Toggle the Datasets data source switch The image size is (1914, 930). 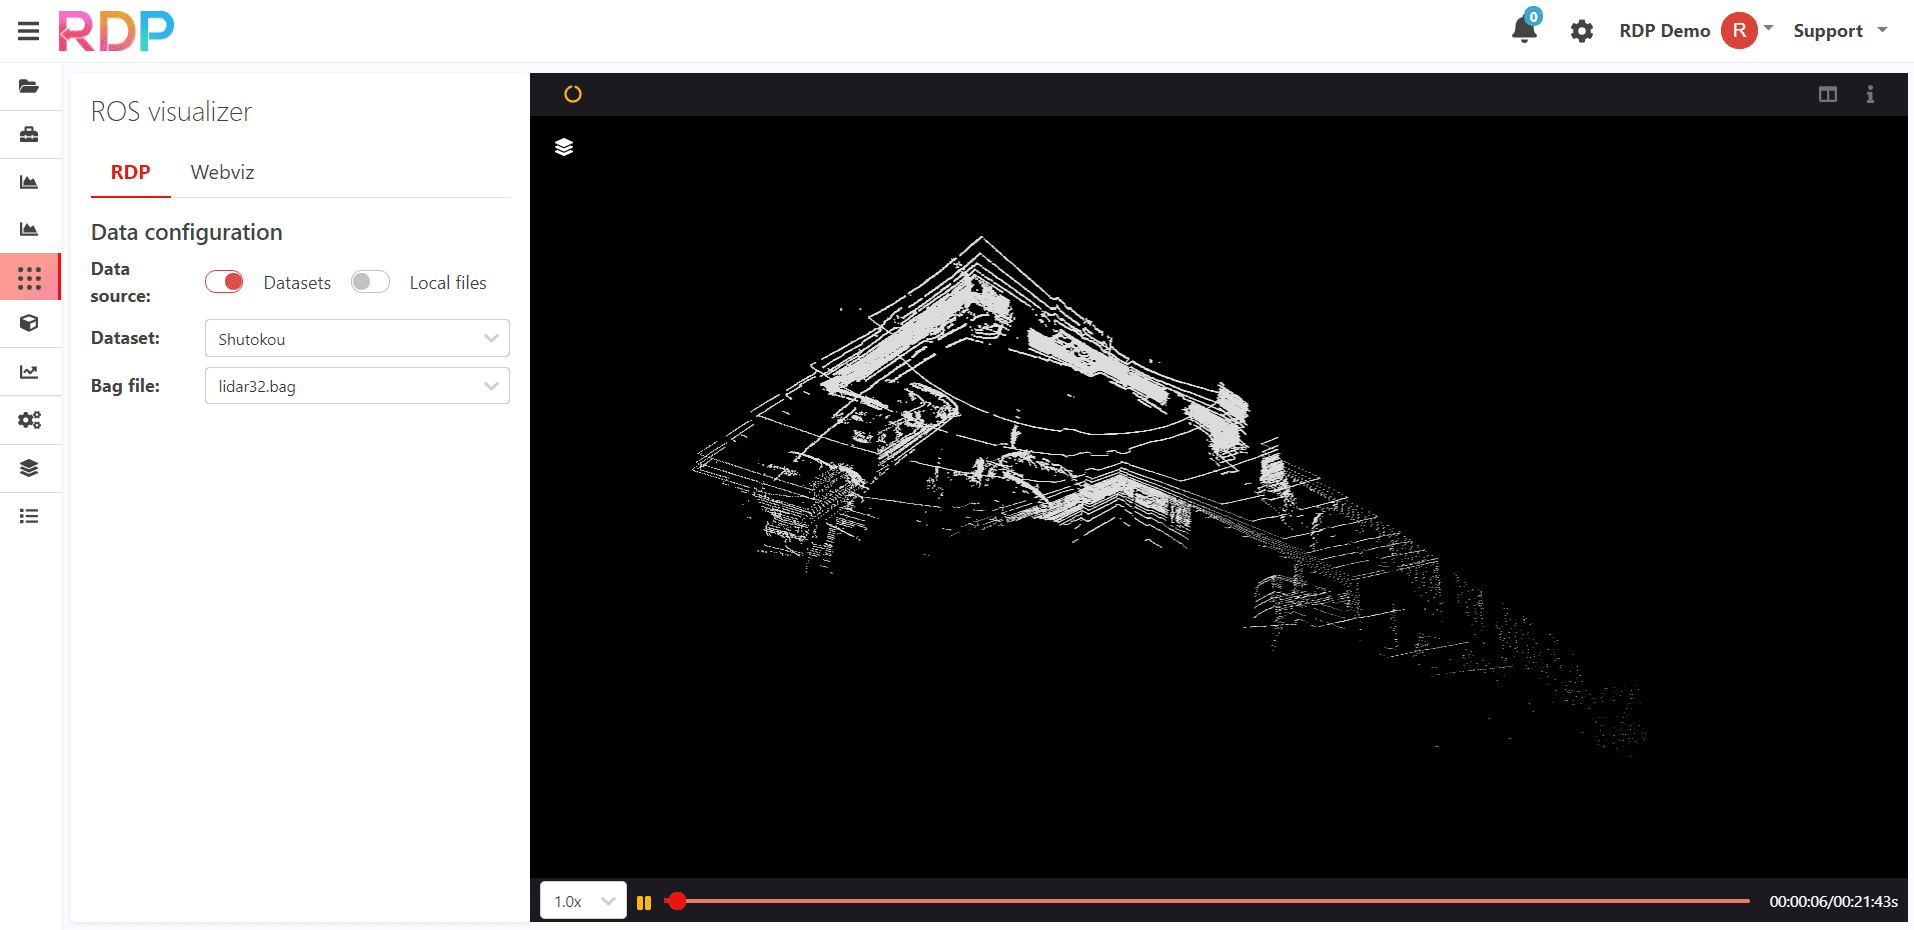click(224, 282)
